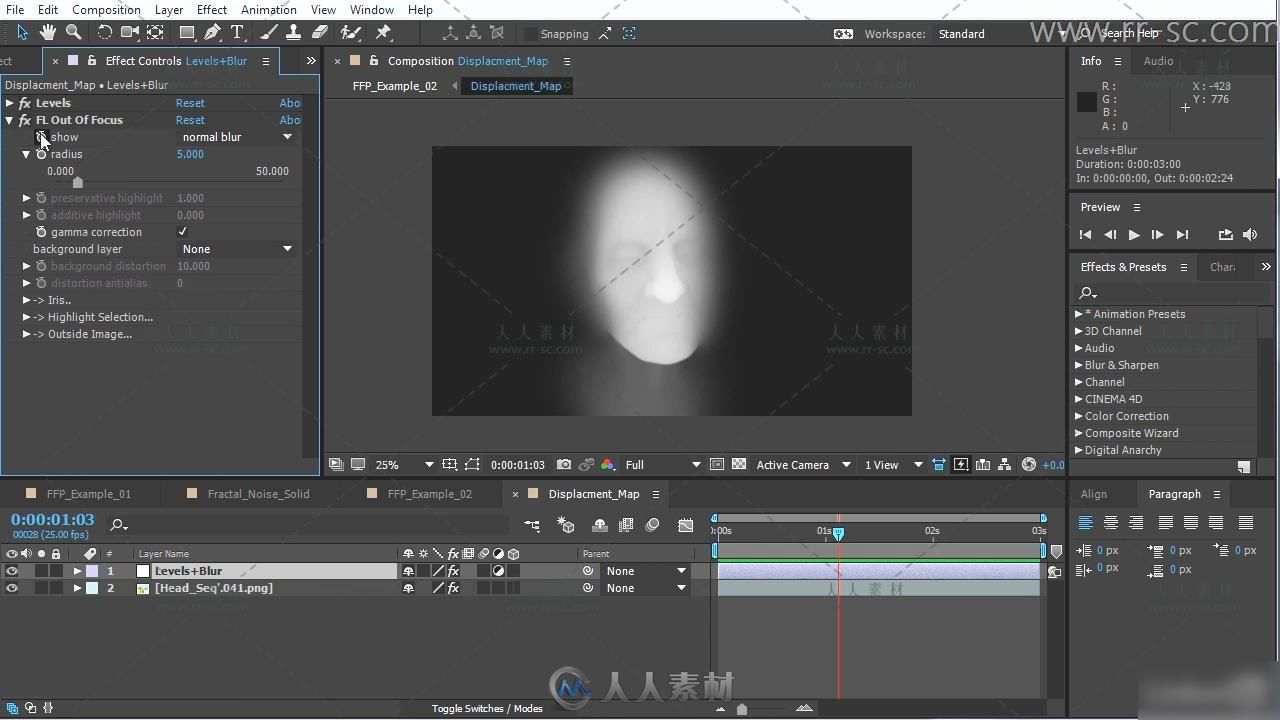This screenshot has width=1280, height=720.
Task: Open the background layer None dropdown
Action: [236, 249]
